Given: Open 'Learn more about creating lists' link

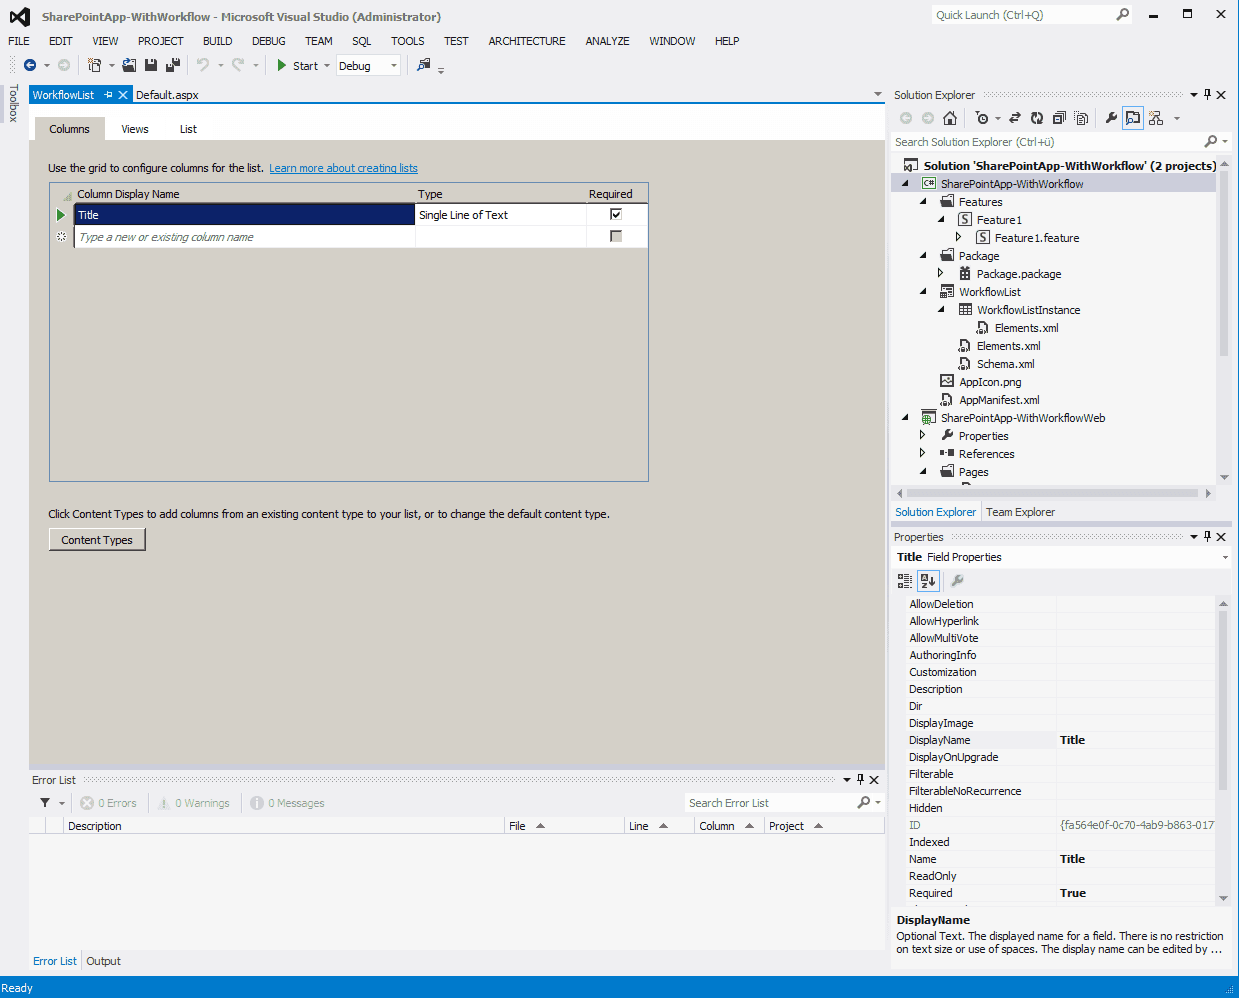Looking at the screenshot, I should (x=343, y=168).
